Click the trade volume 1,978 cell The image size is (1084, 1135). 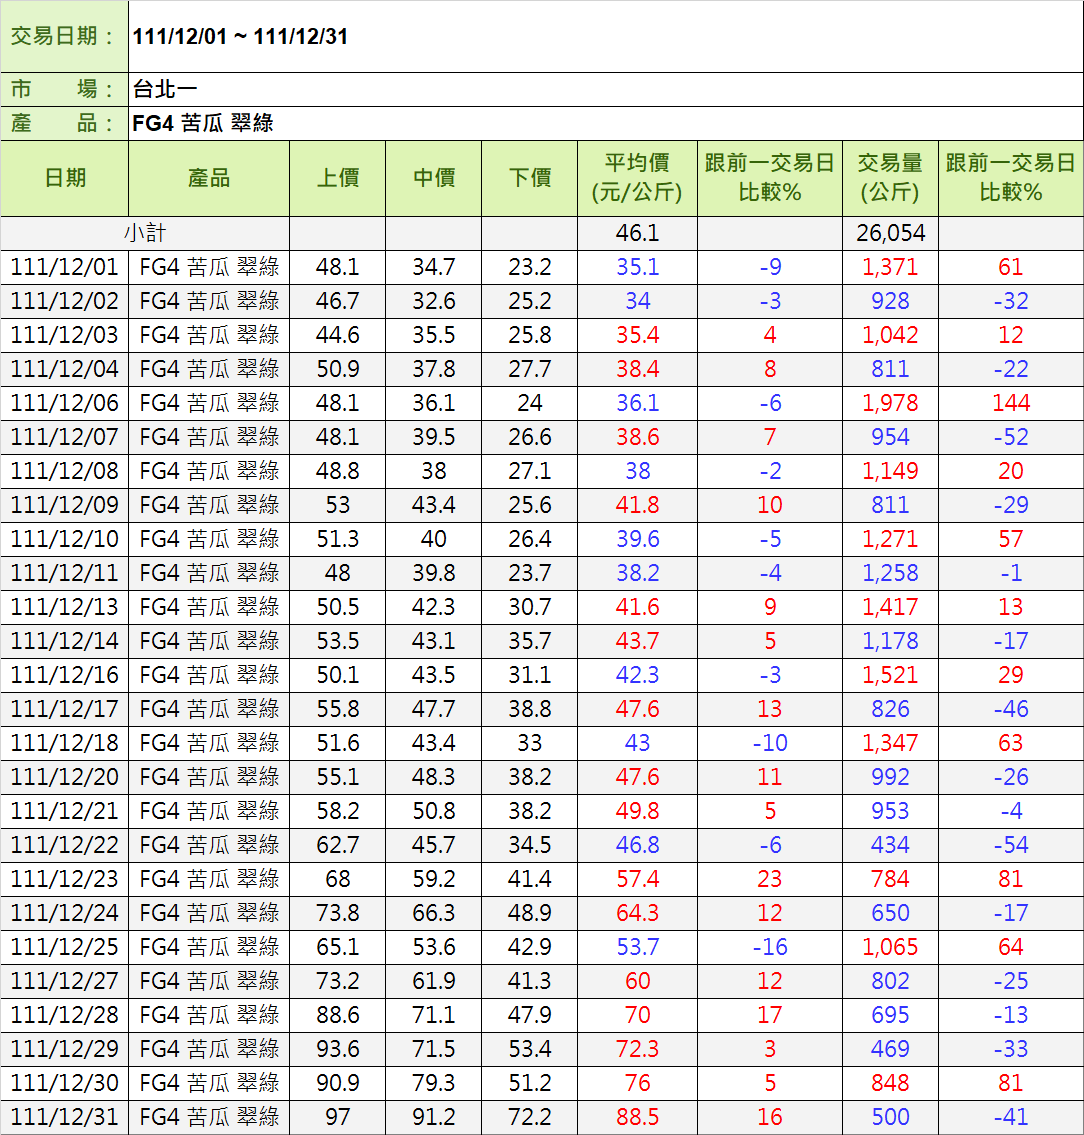[x=890, y=403]
